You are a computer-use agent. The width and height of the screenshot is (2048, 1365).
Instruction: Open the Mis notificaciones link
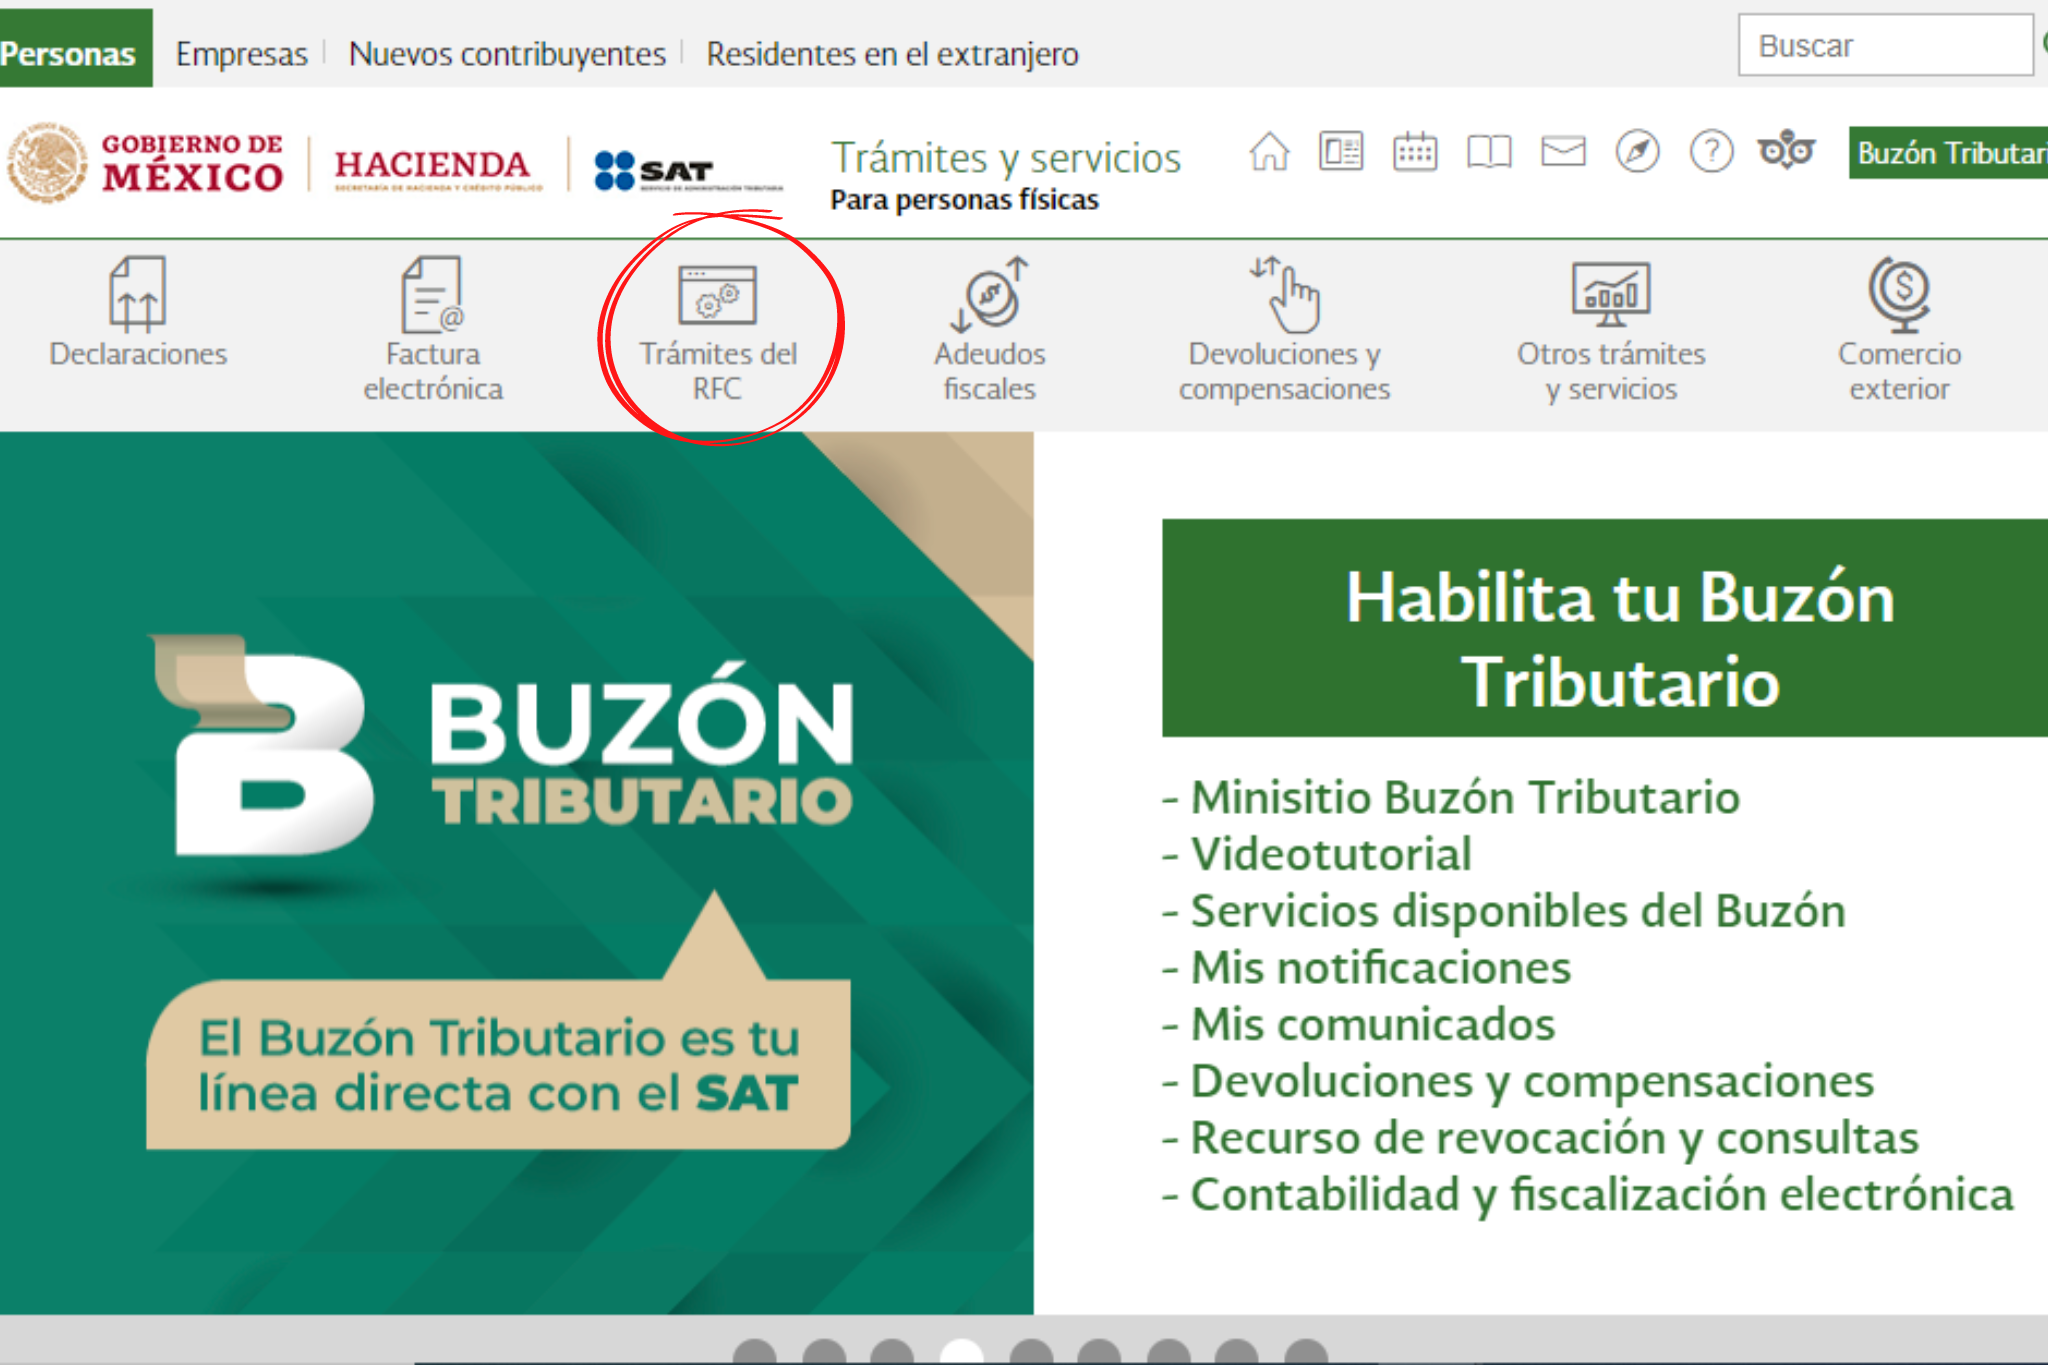1380,968
